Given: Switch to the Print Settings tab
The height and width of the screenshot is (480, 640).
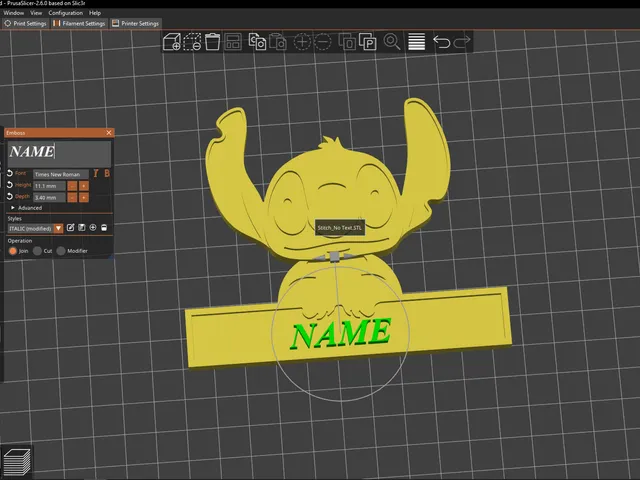Looking at the screenshot, I should coord(25,24).
